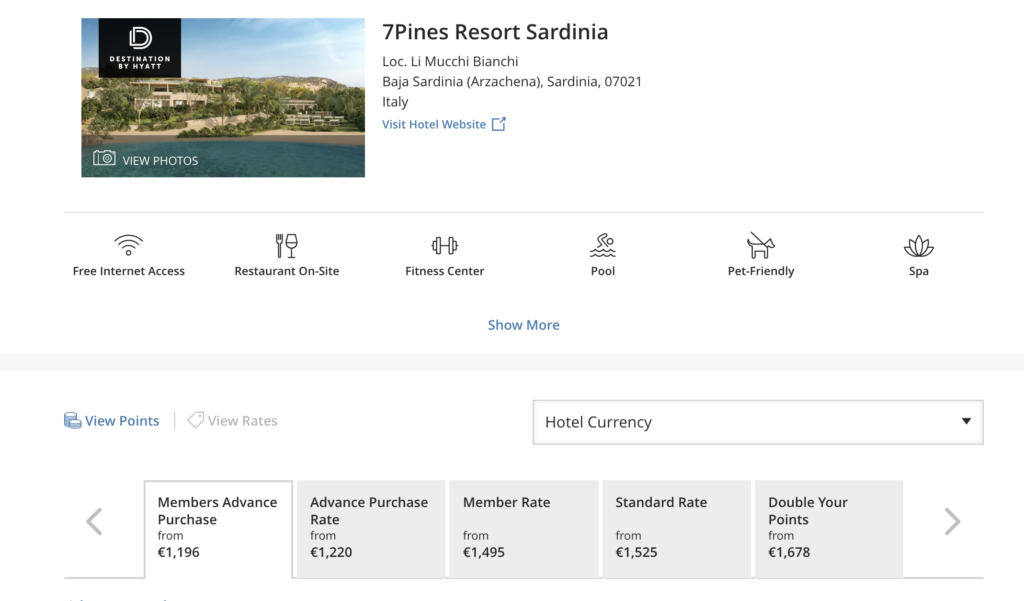Click the Pool swimmer icon
This screenshot has width=1024, height=601.
point(603,245)
